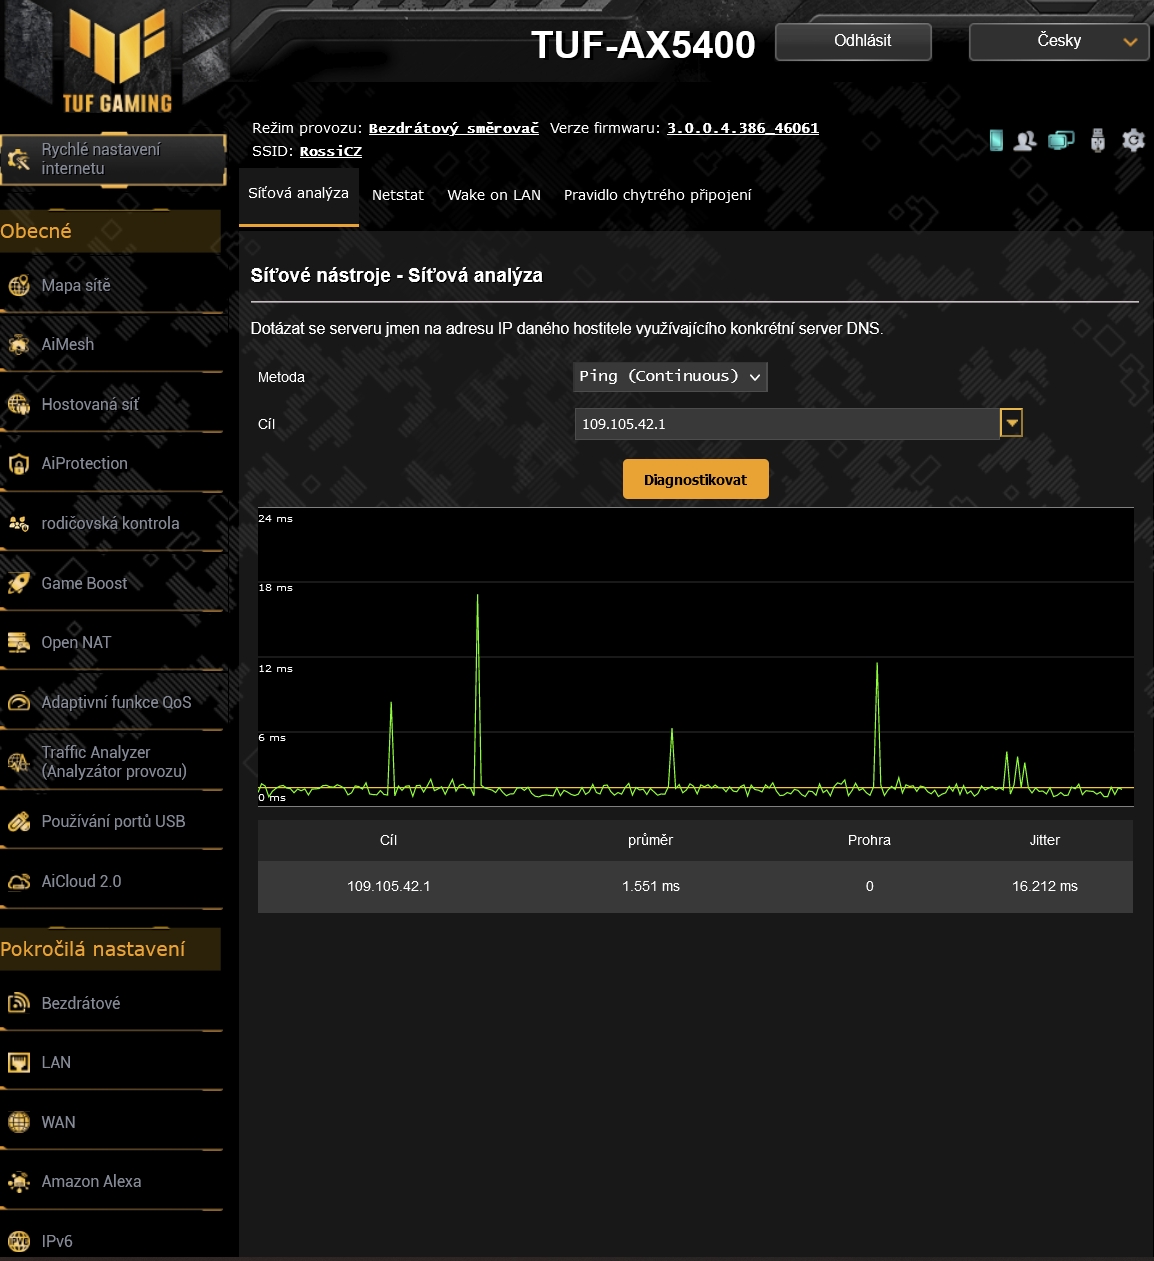Open the Metoda Ping (Continuous) dropdown
This screenshot has height=1261, width=1154.
(x=671, y=377)
